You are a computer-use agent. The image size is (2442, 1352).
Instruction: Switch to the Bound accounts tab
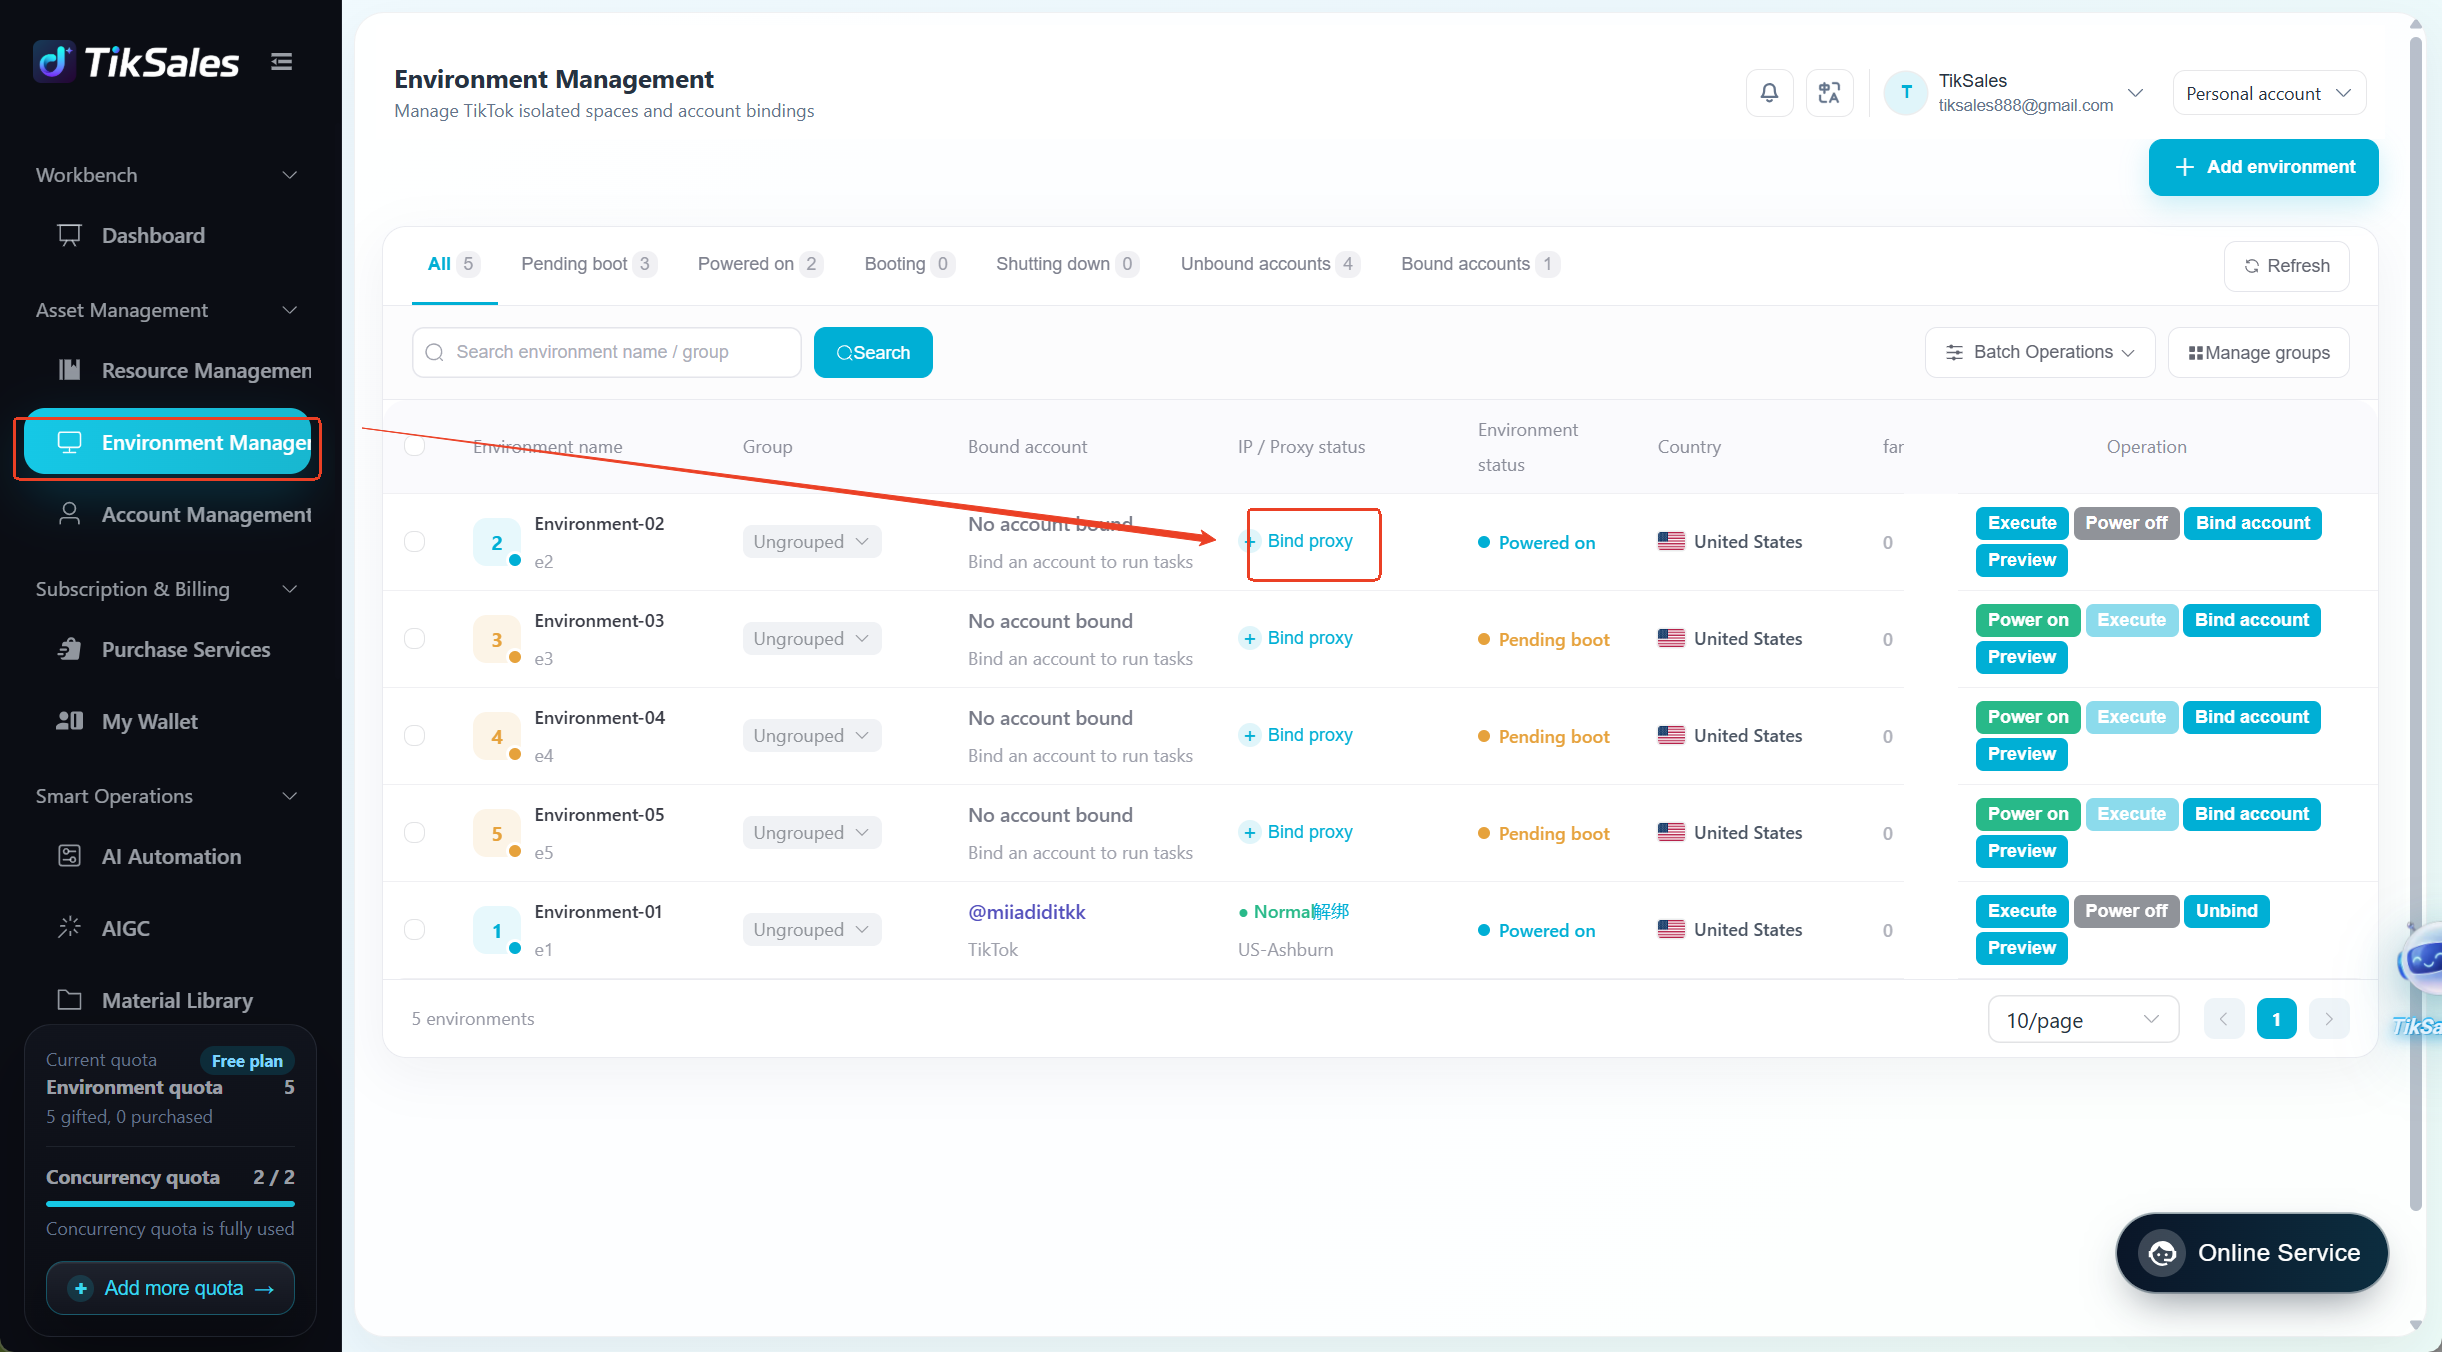[x=1480, y=264]
